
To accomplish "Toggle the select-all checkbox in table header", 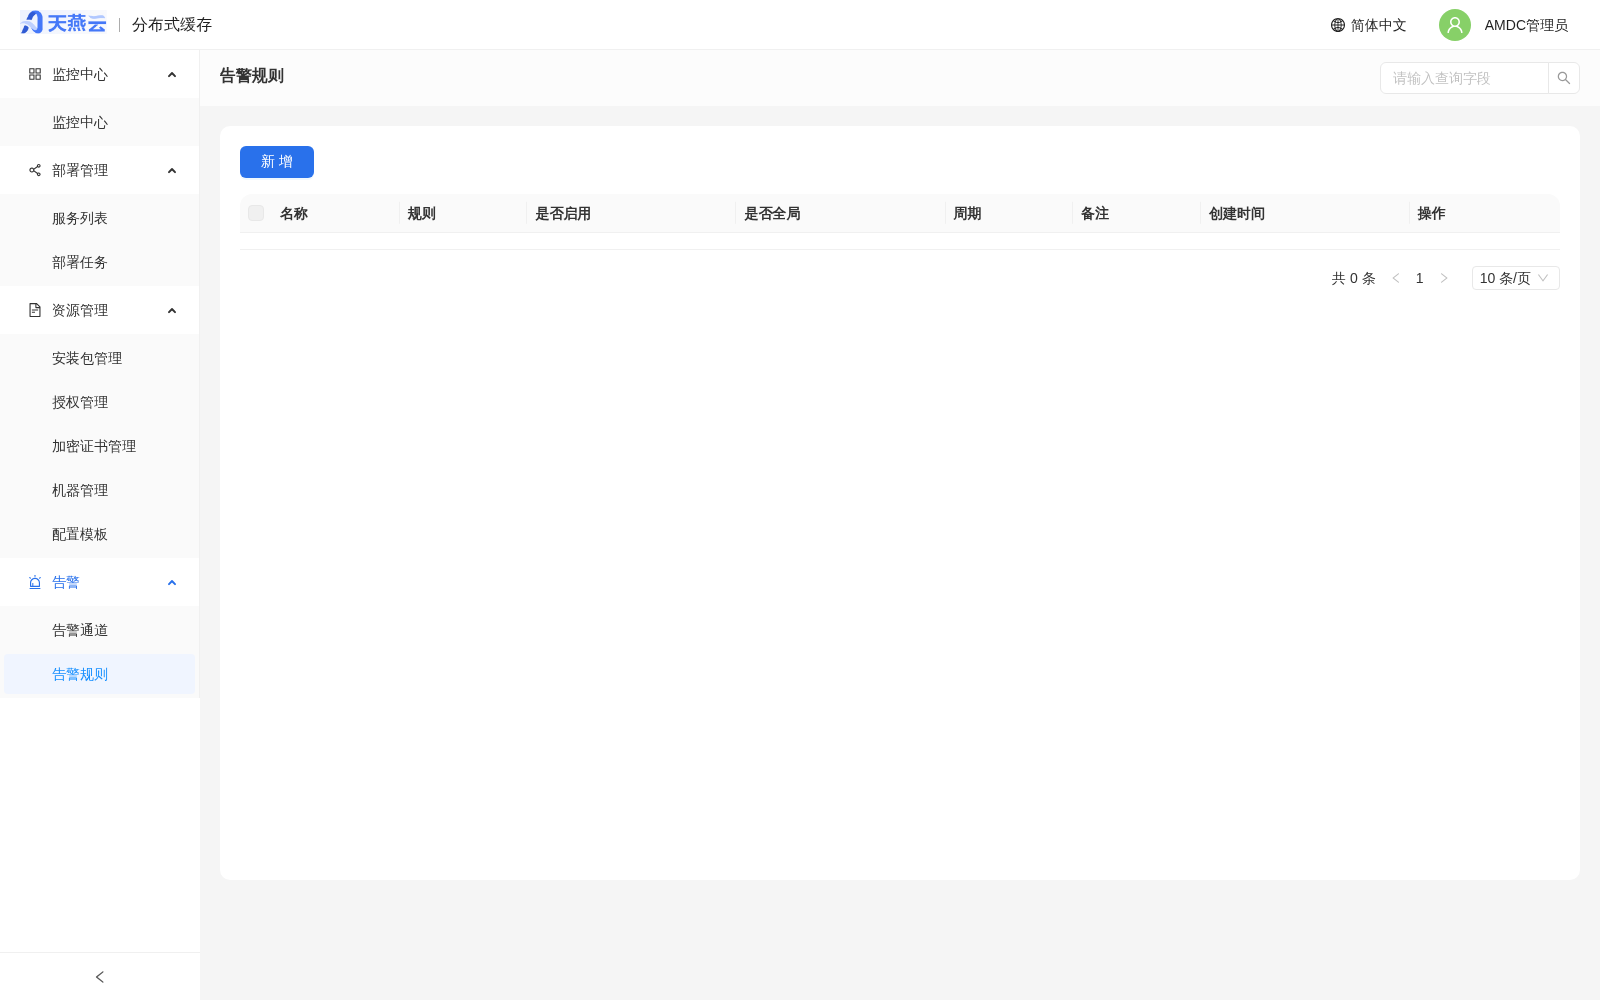I will click(x=256, y=213).
